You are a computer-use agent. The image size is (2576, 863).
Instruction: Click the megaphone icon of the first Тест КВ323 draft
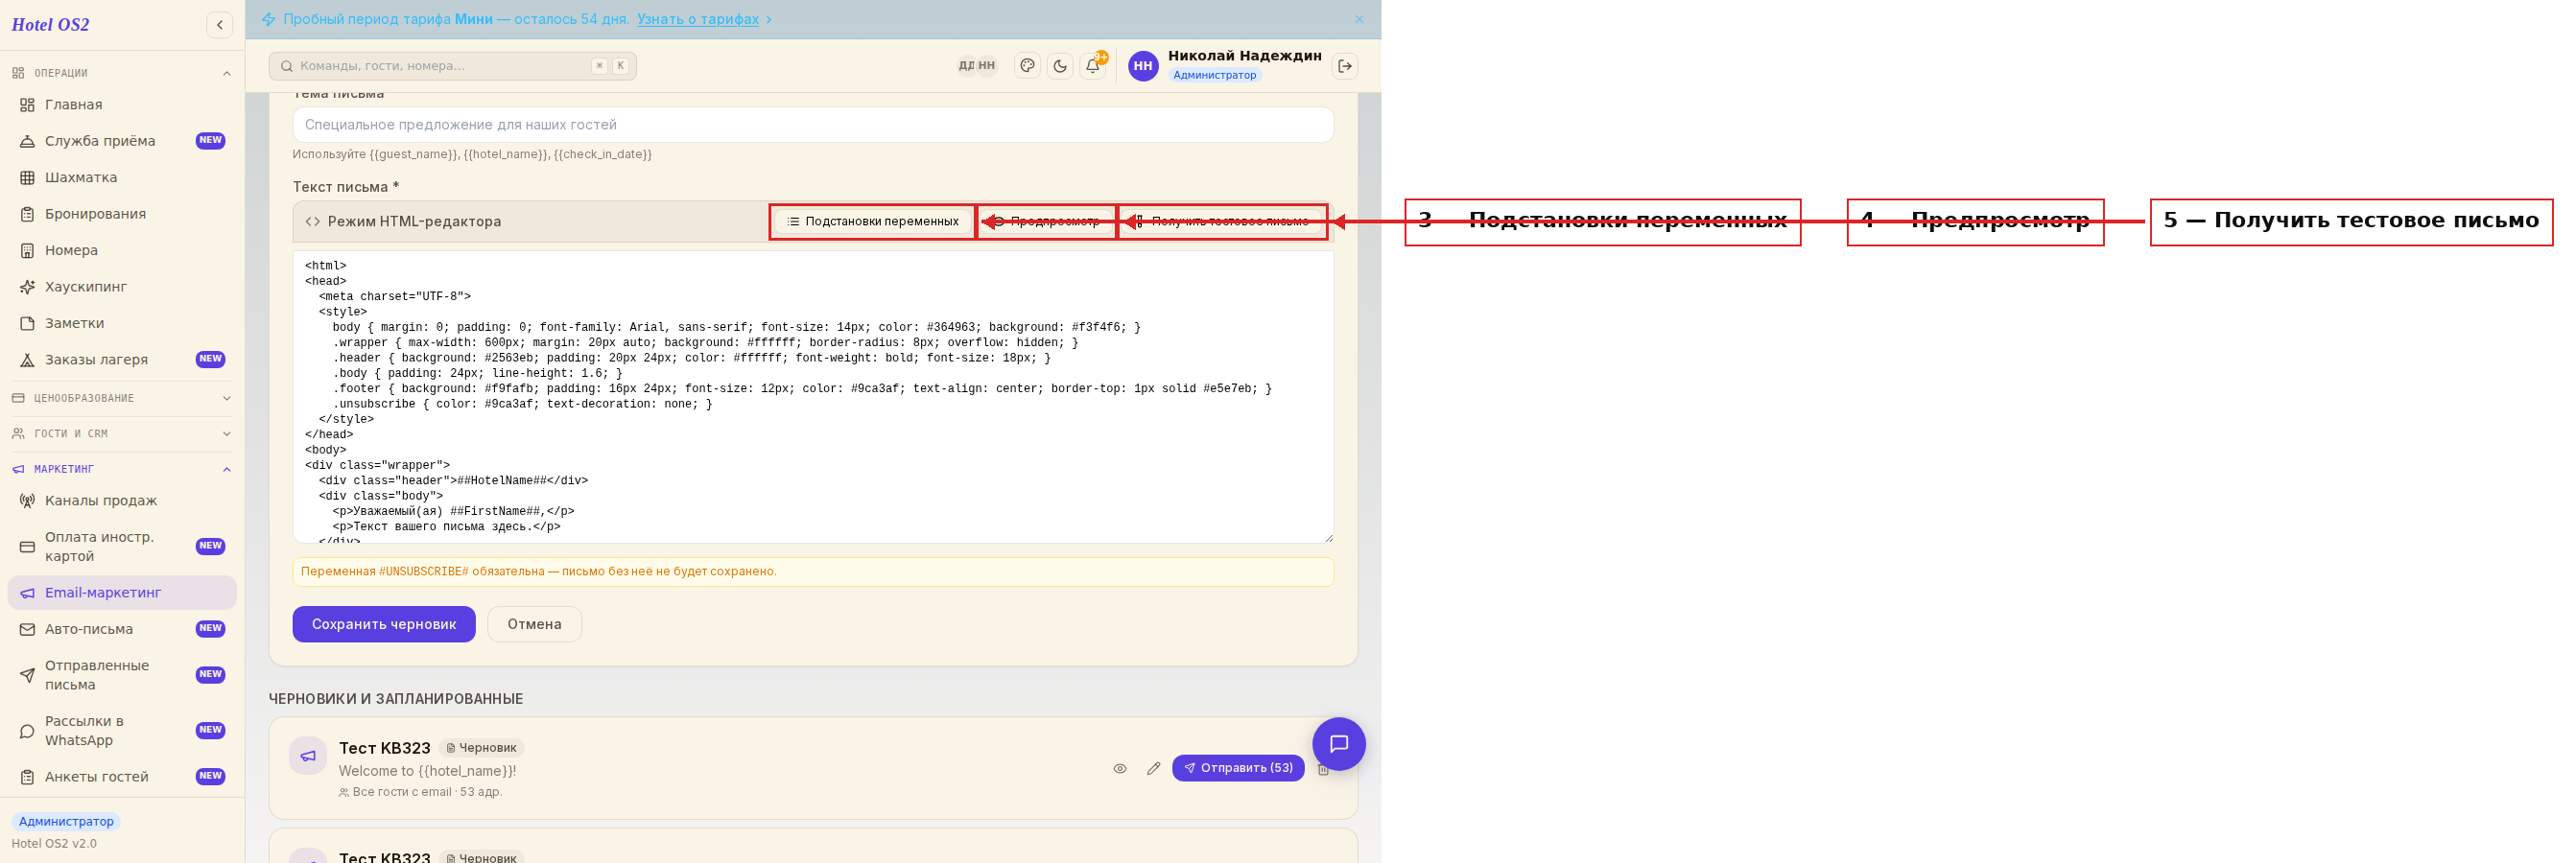coord(308,756)
